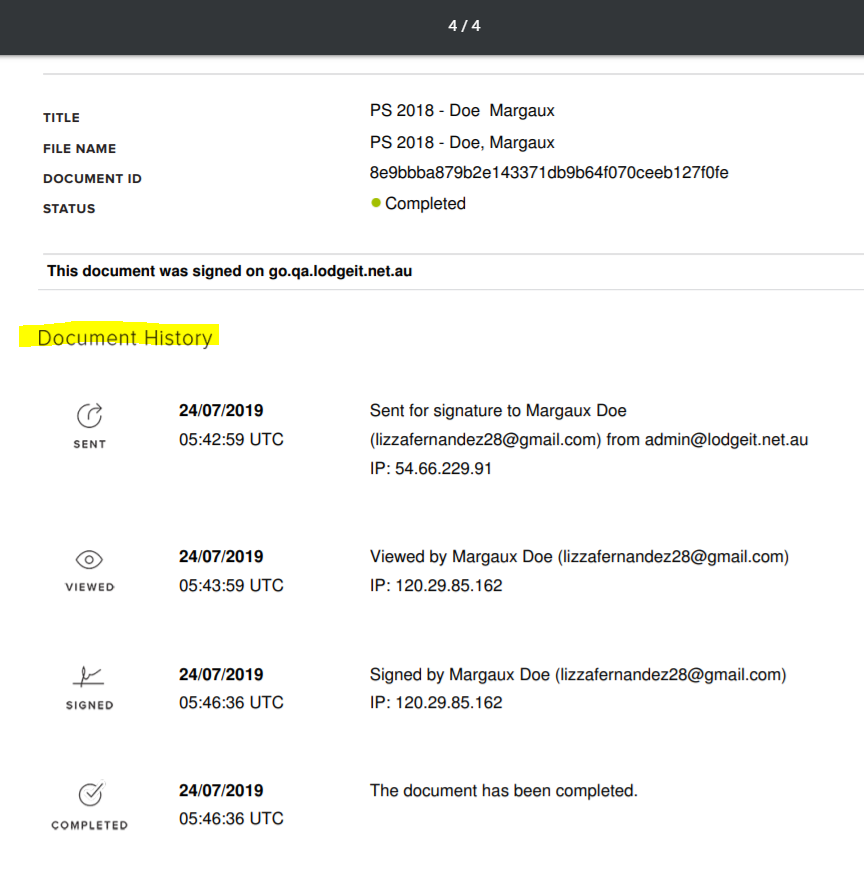Click the VIEWED label under eye icon
Image resolution: width=864 pixels, height=887 pixels.
tap(89, 587)
